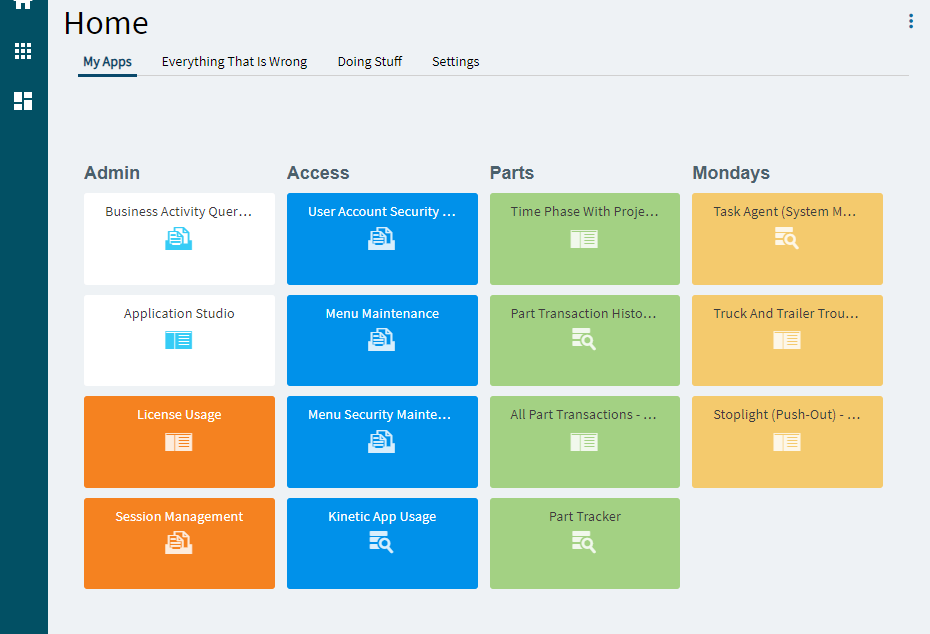Open the dashboard layout icon in sidebar

pos(23,101)
